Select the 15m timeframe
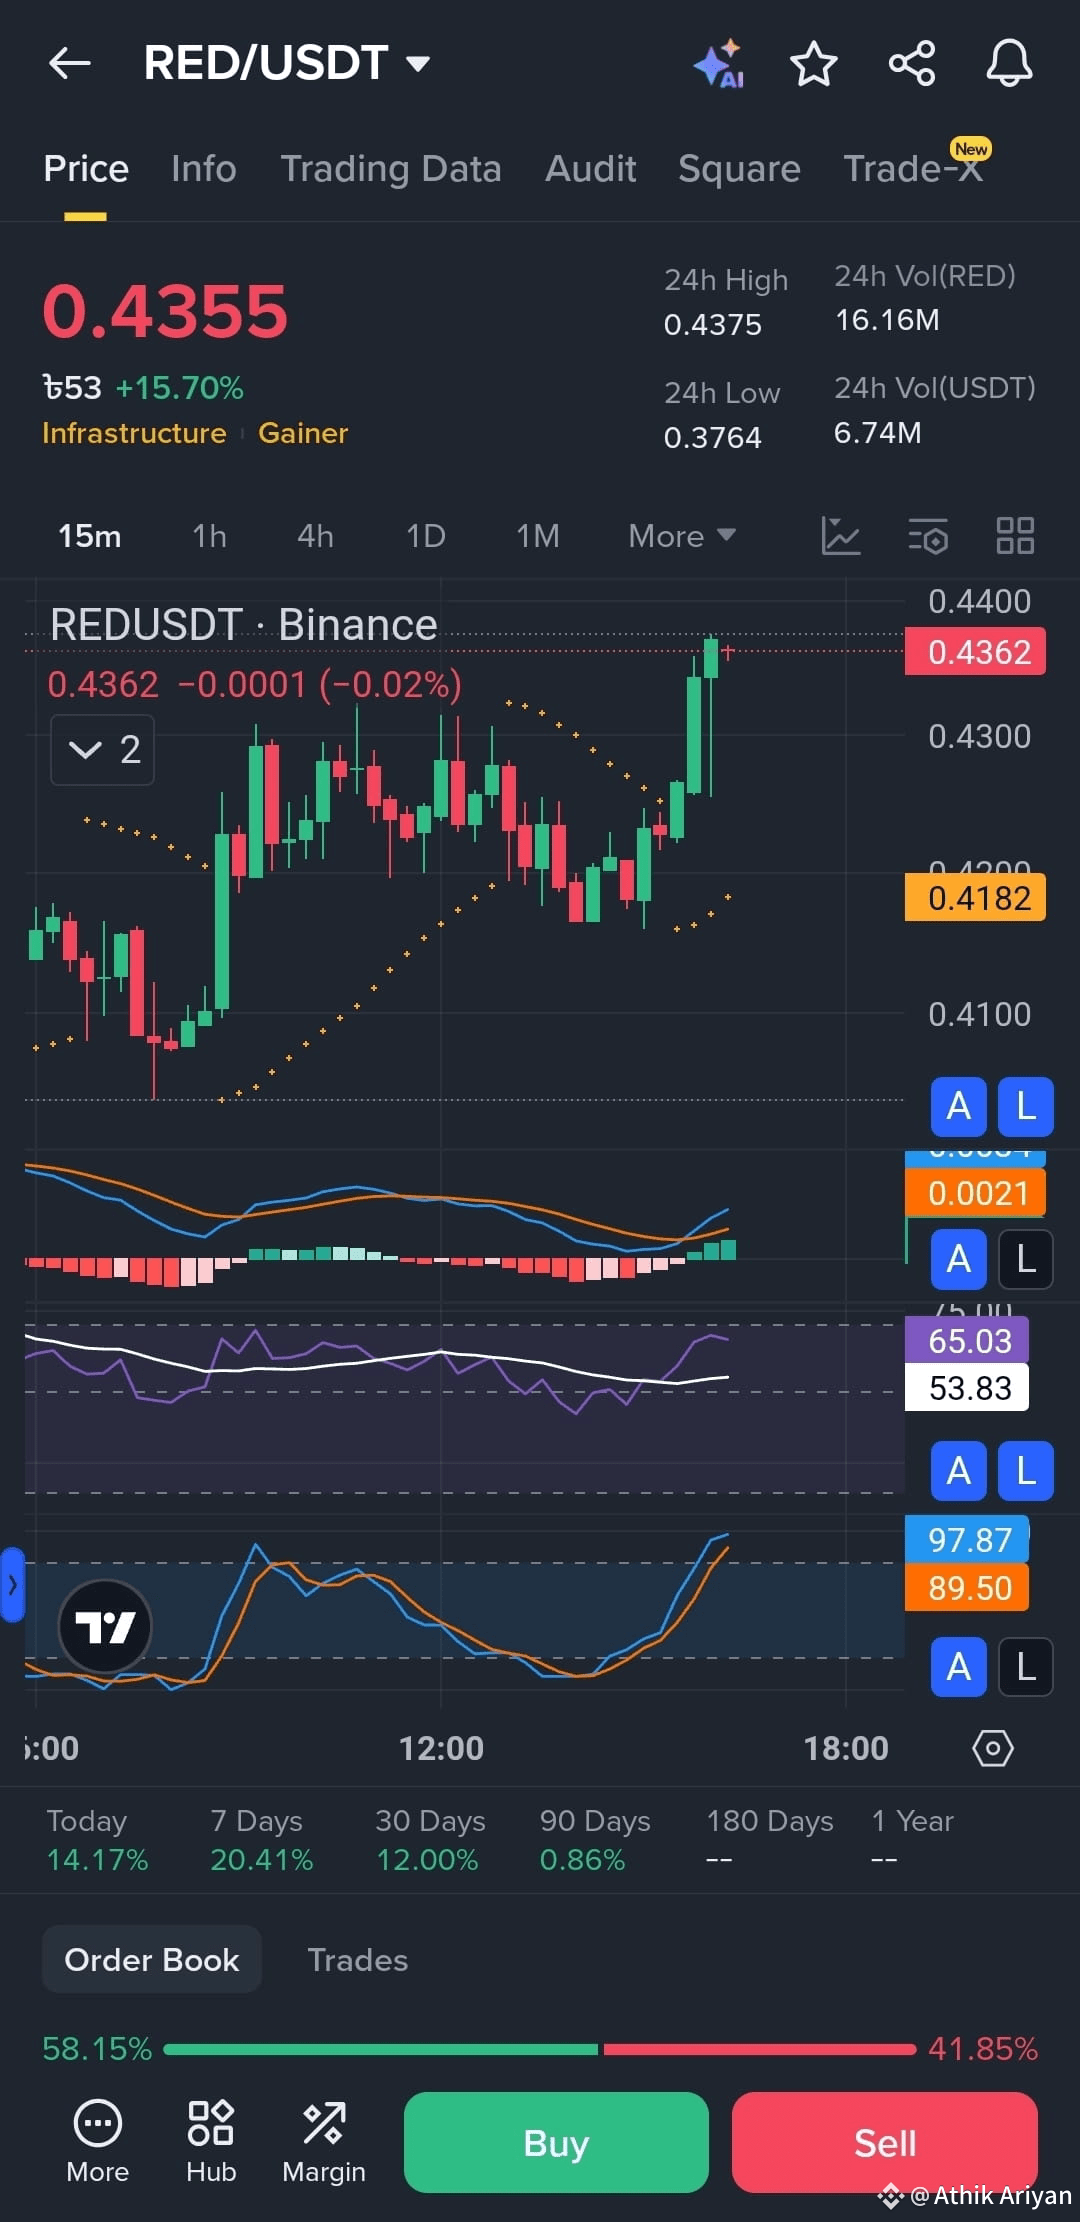 pos(90,536)
